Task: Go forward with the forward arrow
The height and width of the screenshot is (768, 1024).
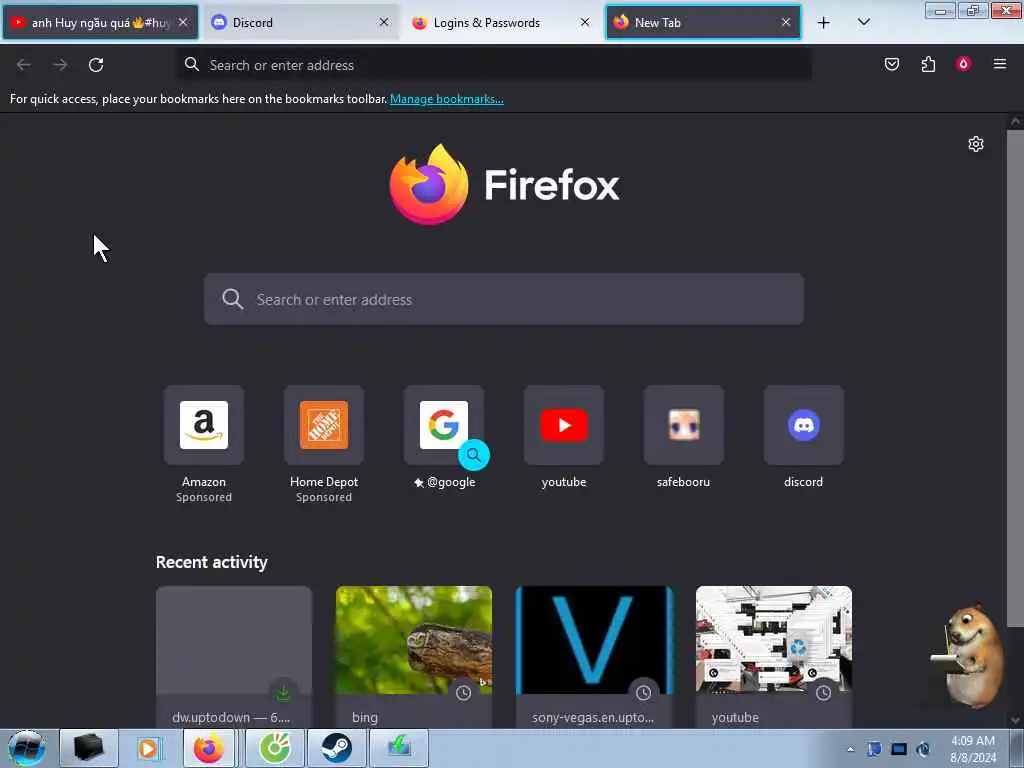Action: [x=60, y=65]
